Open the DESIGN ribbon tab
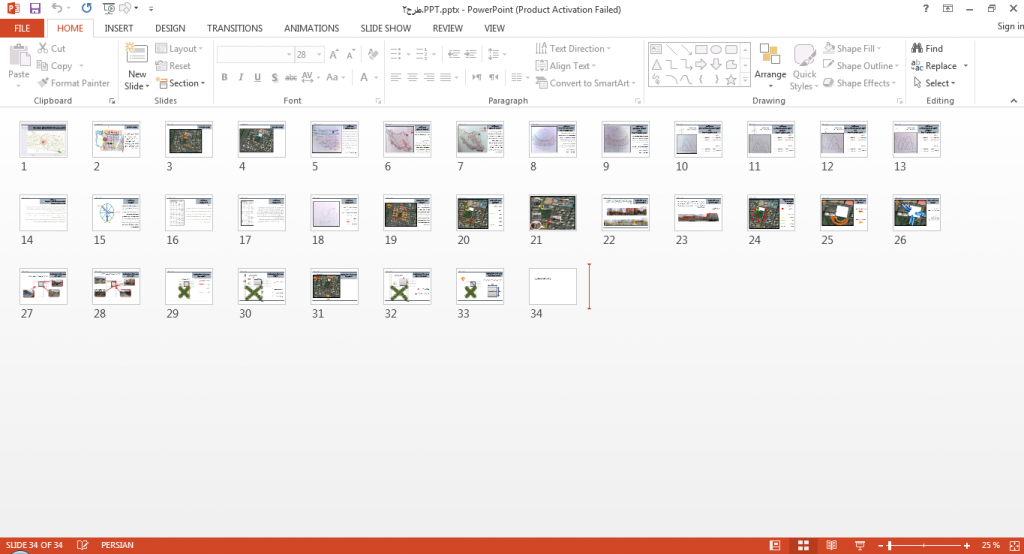This screenshot has height=554, width=1024. tap(170, 28)
